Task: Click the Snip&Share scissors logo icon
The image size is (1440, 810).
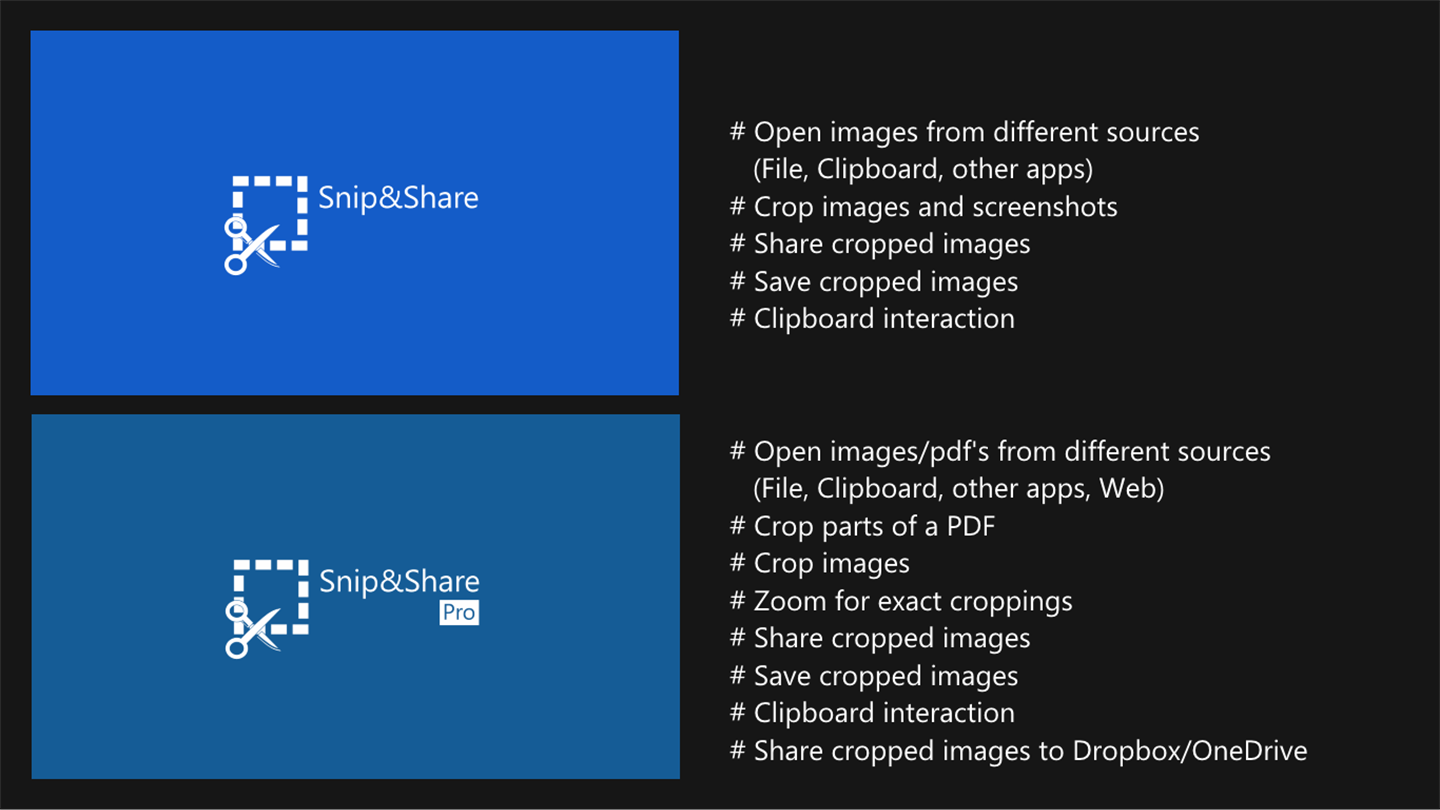Action: 266,225
